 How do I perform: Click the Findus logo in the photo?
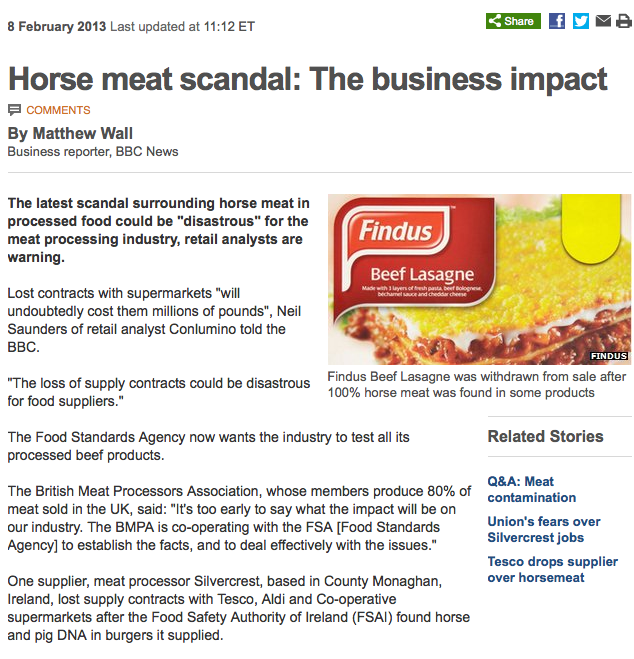point(395,231)
